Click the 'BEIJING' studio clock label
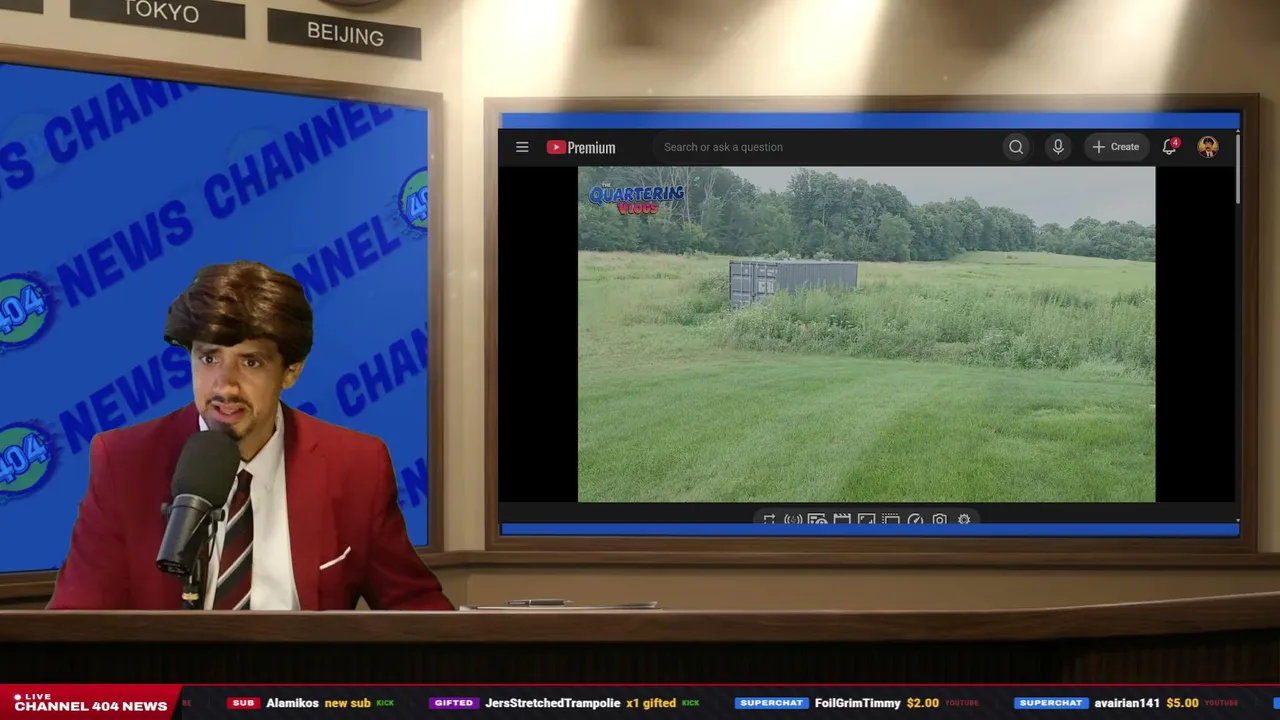The width and height of the screenshot is (1280, 720). pos(345,34)
